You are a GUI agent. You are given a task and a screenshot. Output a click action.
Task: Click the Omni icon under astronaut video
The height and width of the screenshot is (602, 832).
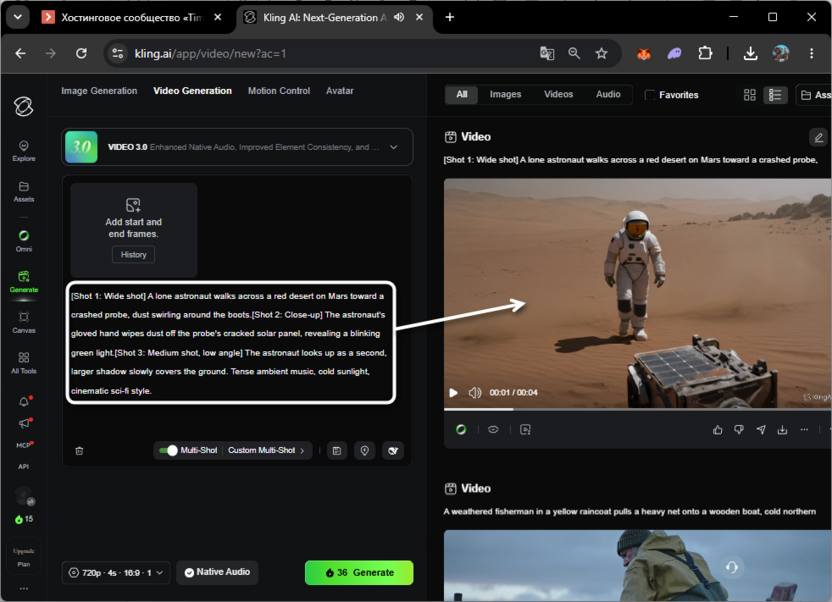click(x=461, y=430)
